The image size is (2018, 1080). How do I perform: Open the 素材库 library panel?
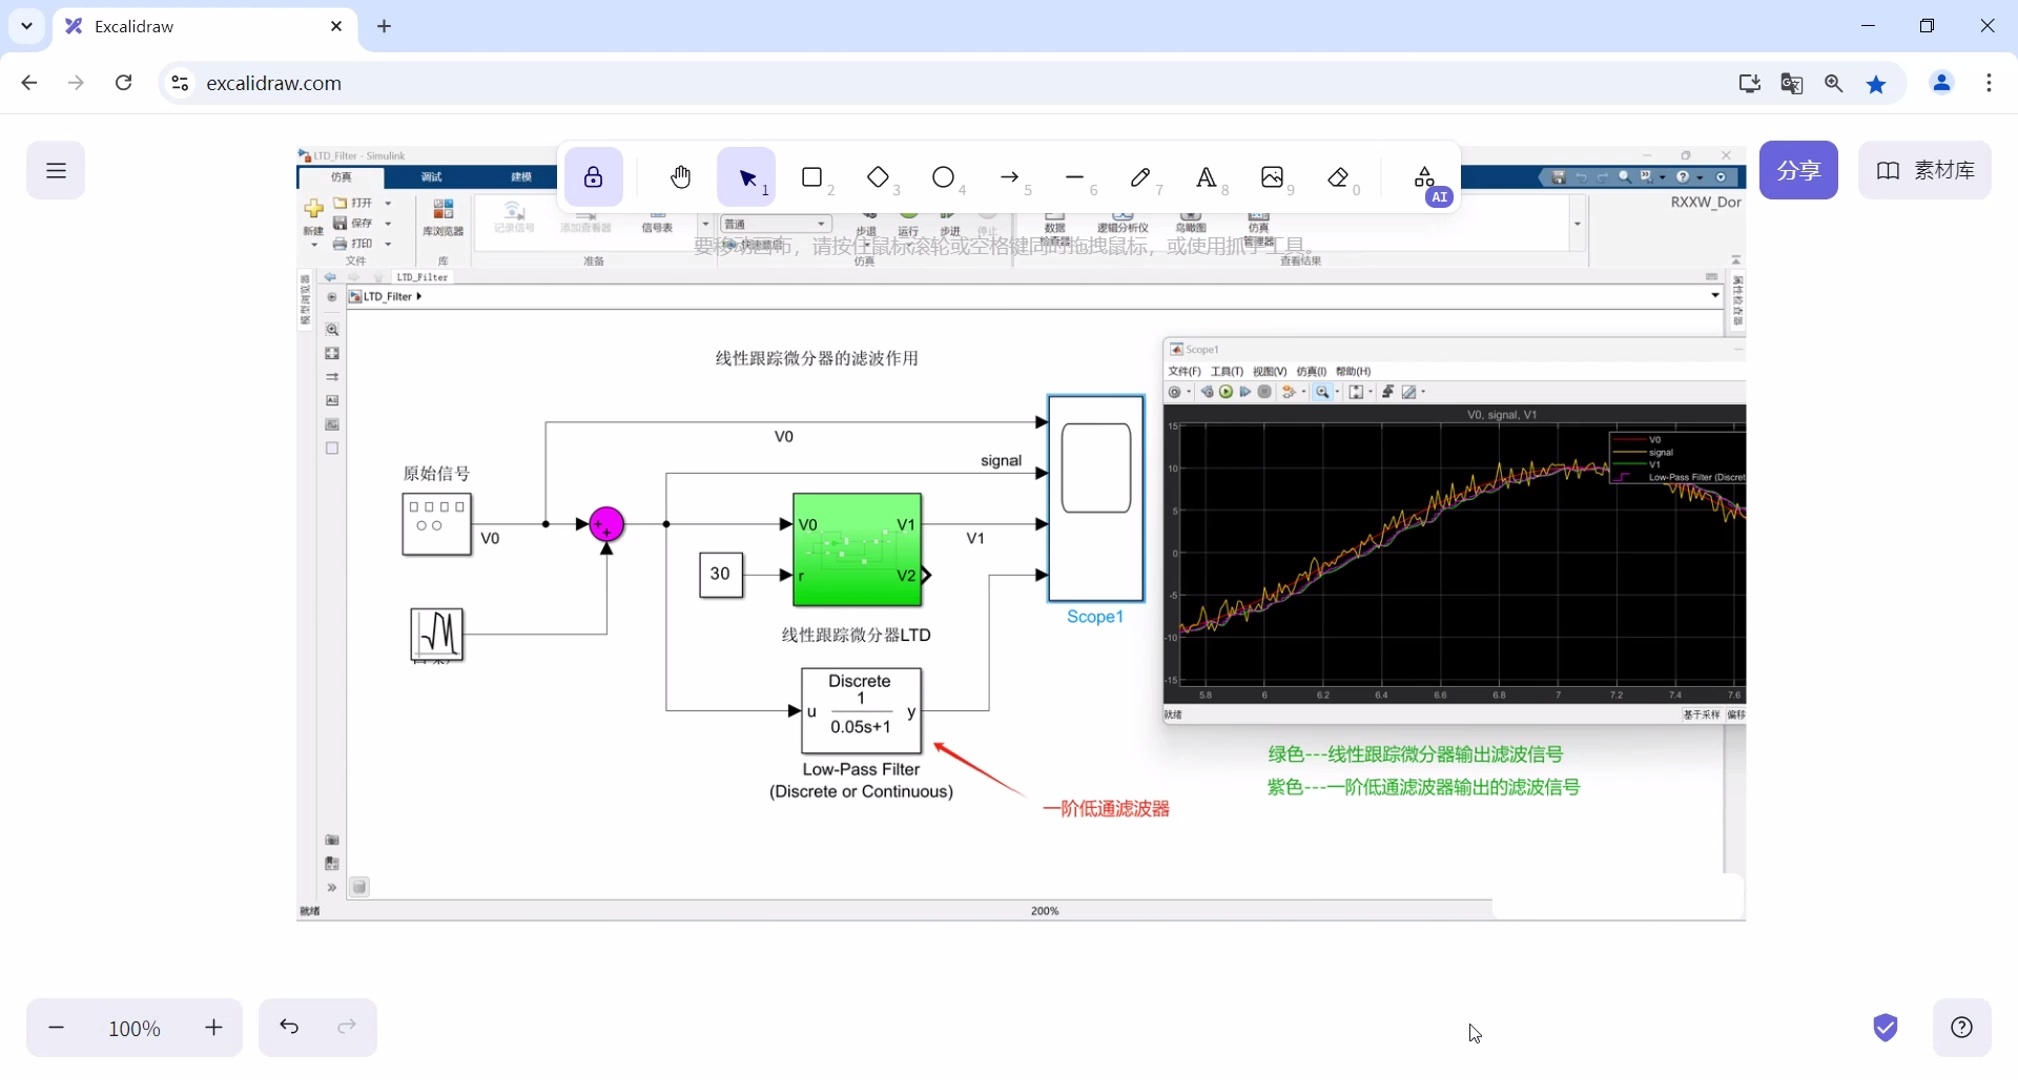pyautogui.click(x=1924, y=170)
